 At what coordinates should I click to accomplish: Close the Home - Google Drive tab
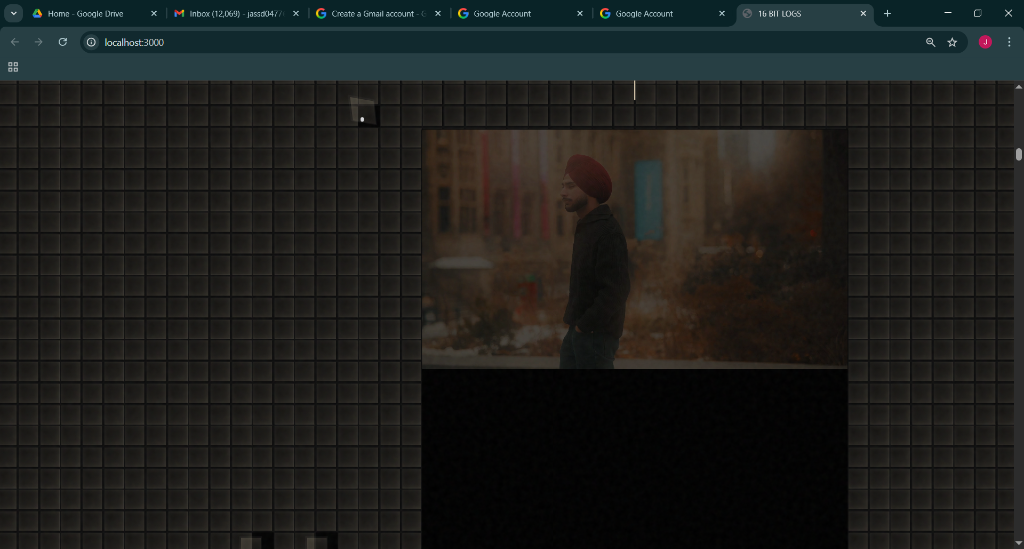(x=154, y=13)
